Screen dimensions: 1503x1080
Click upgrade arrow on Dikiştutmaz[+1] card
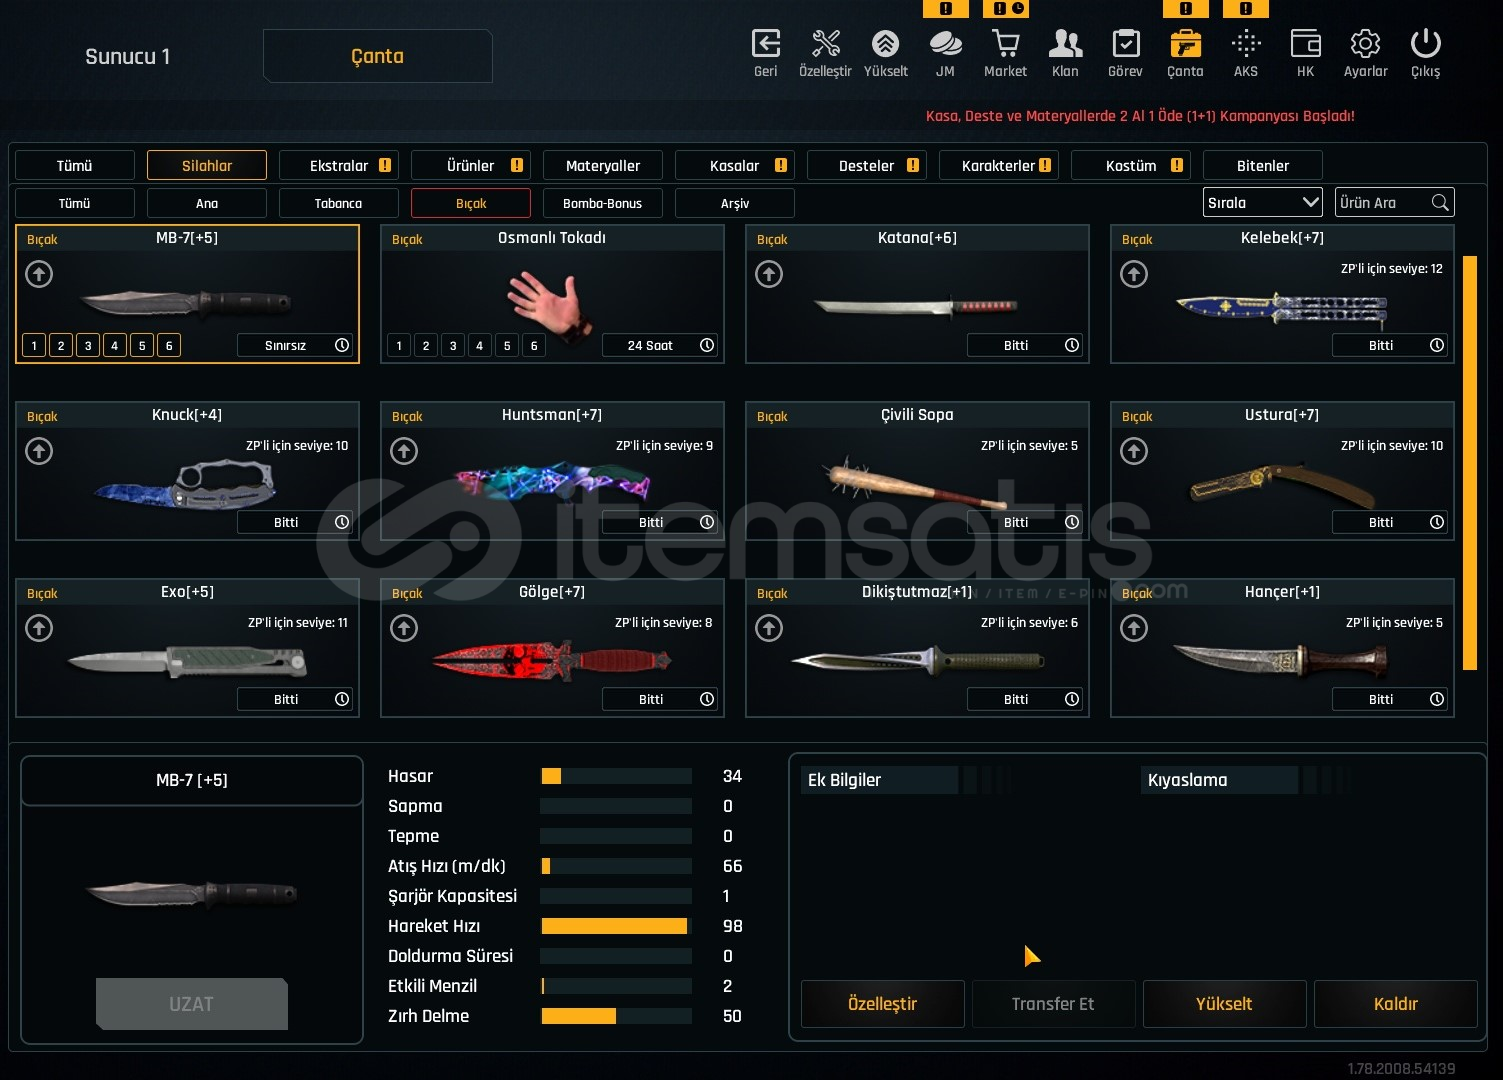(769, 628)
